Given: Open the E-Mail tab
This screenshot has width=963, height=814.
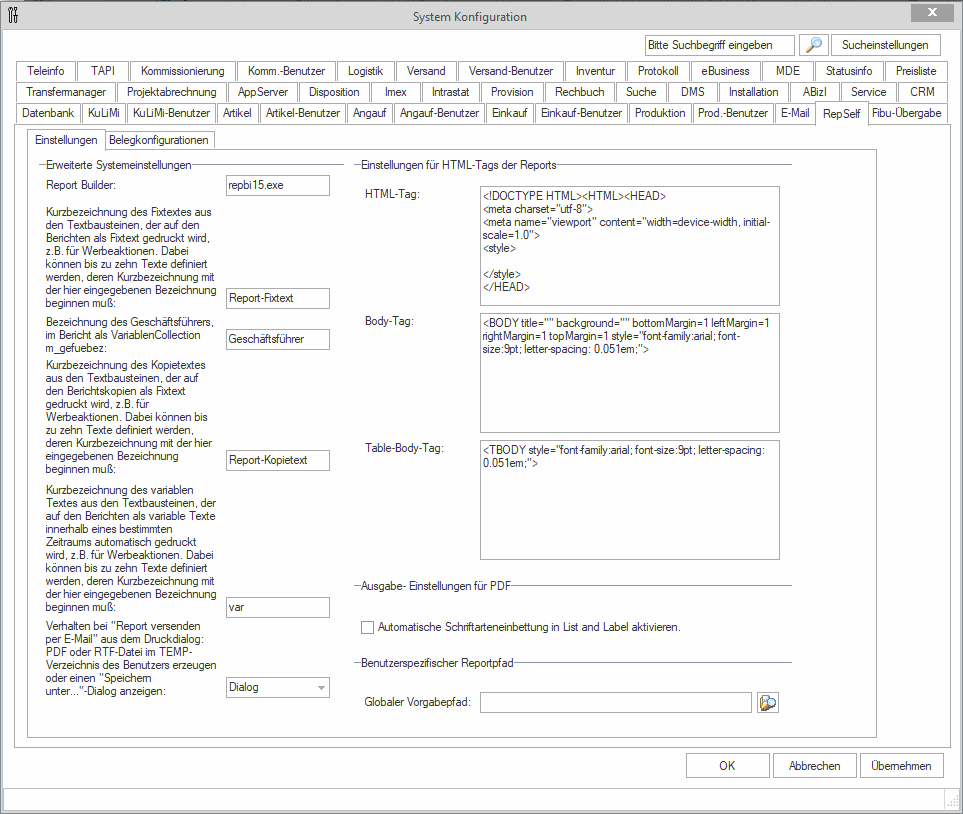Looking at the screenshot, I should [x=795, y=114].
